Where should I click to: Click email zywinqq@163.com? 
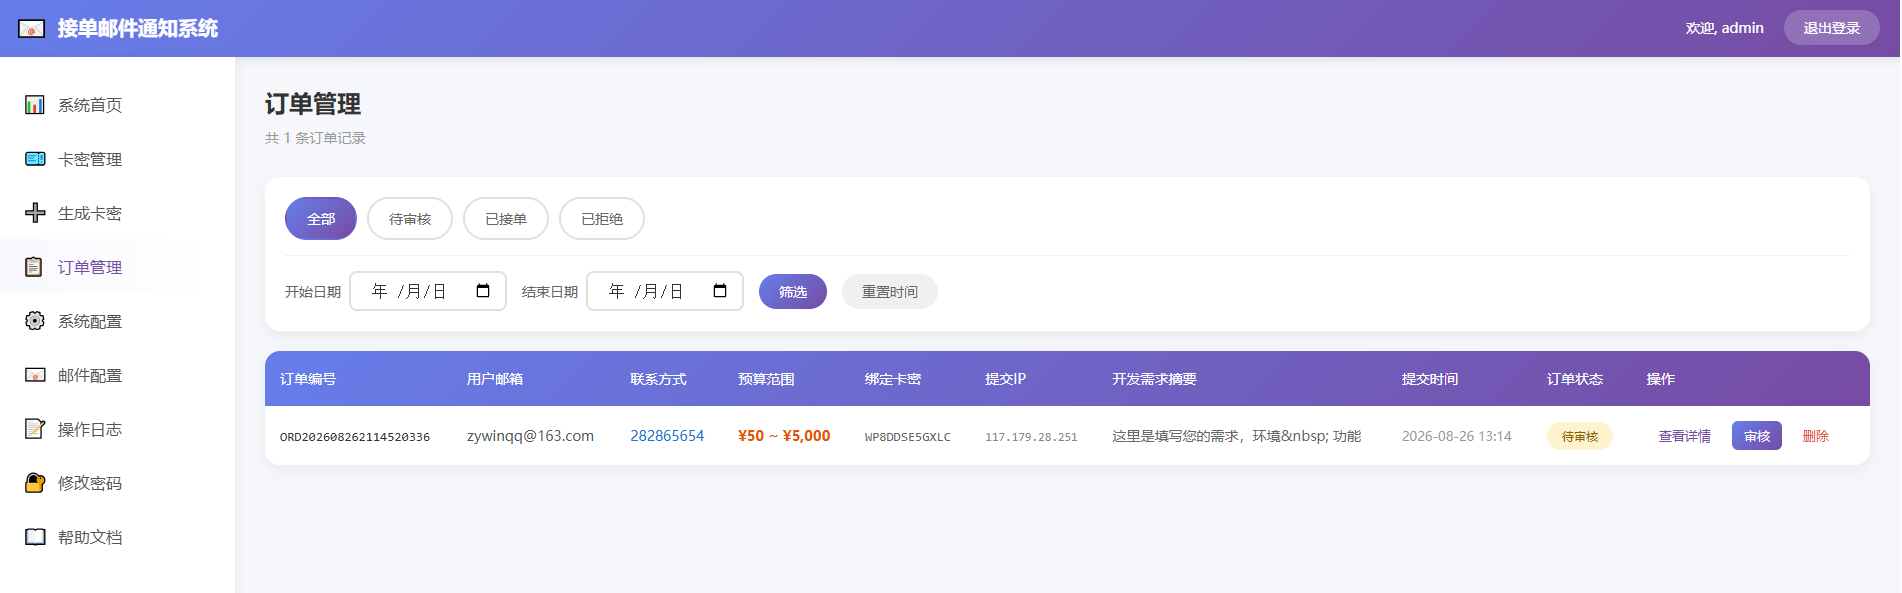[x=530, y=436]
